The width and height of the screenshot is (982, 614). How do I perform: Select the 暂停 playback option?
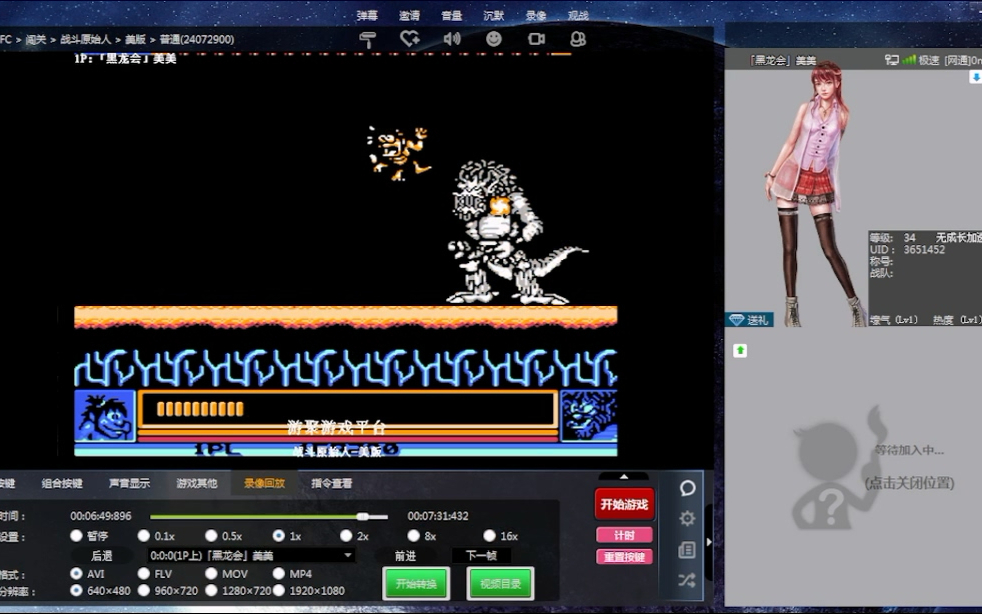76,536
